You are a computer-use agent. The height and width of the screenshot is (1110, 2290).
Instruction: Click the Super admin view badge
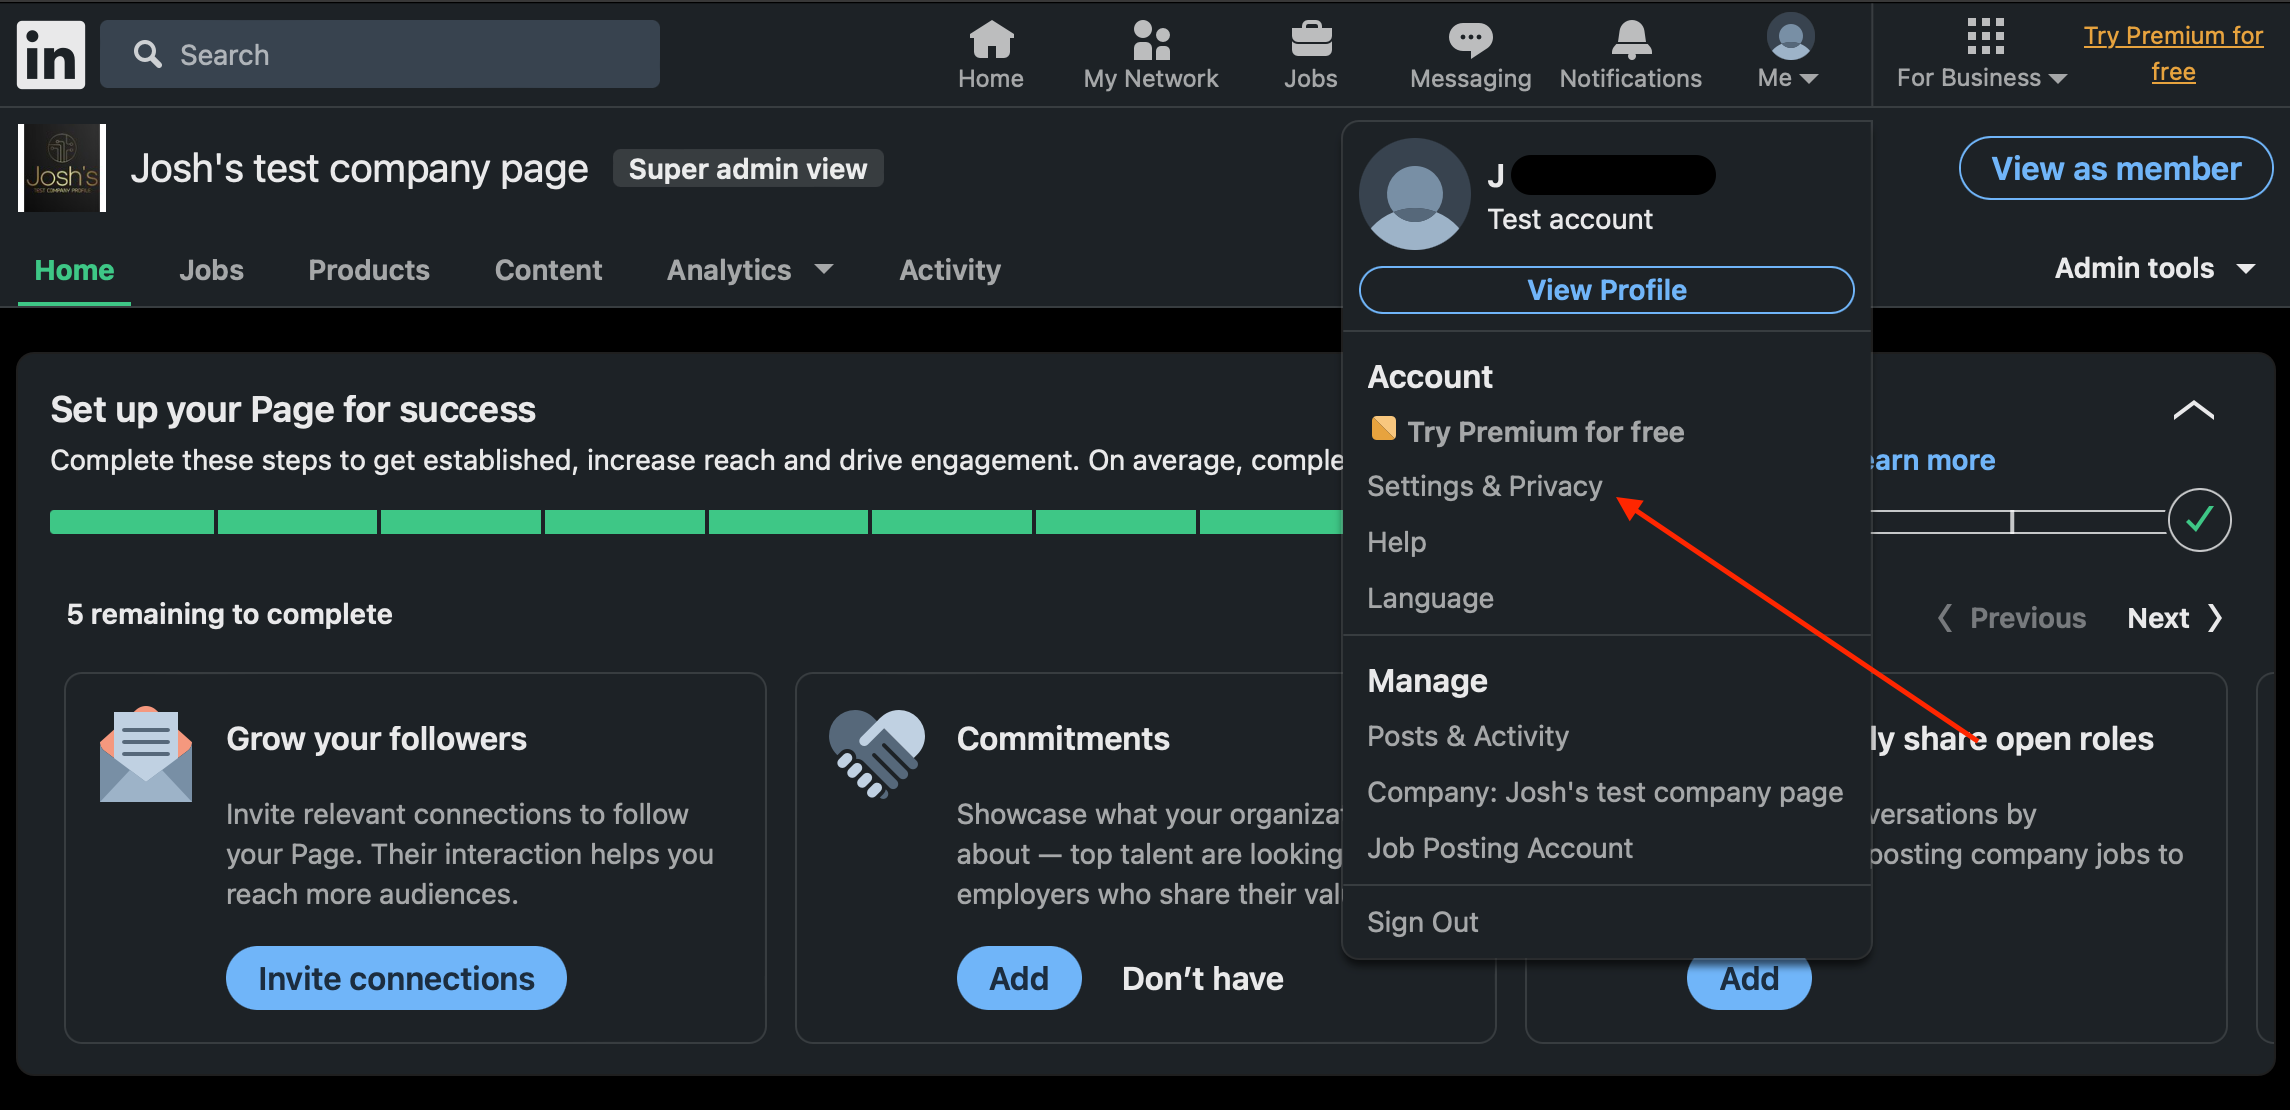748,169
